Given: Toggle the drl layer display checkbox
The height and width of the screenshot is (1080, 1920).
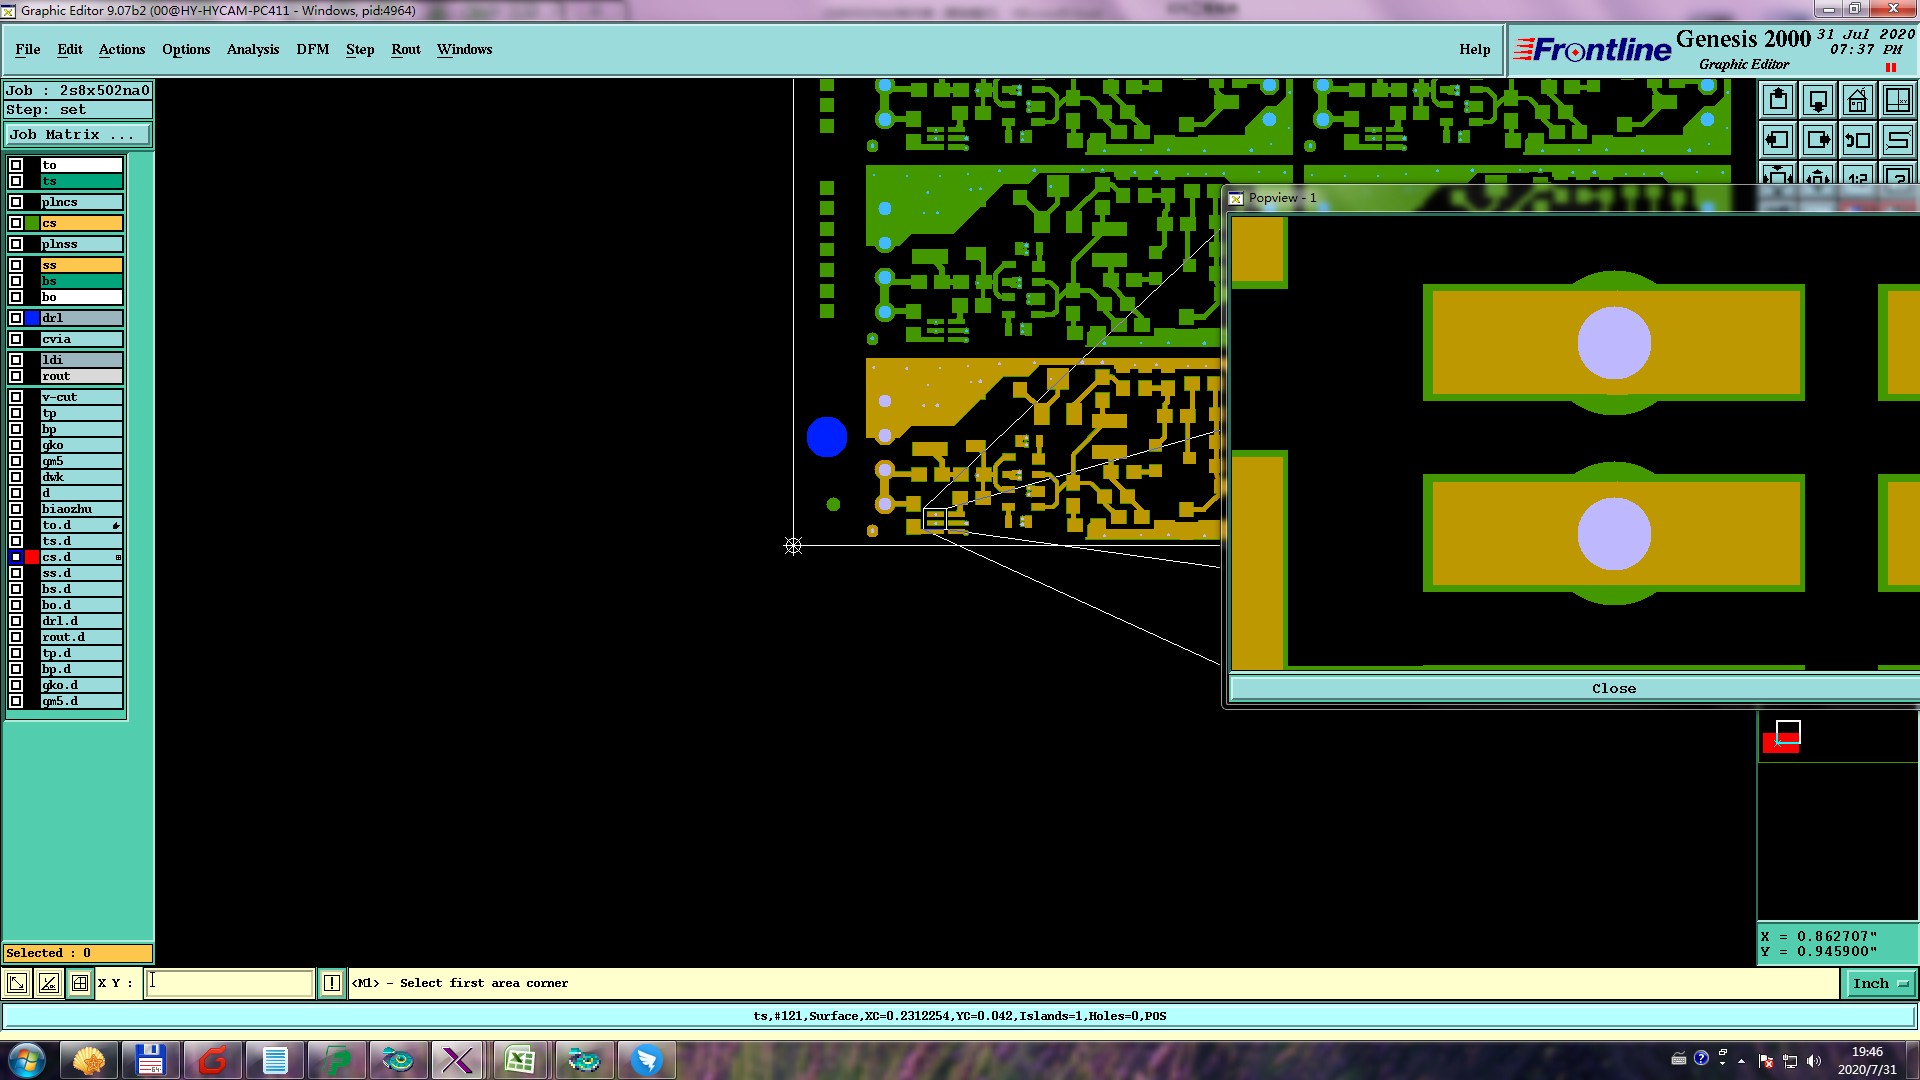Looking at the screenshot, I should [x=16, y=318].
